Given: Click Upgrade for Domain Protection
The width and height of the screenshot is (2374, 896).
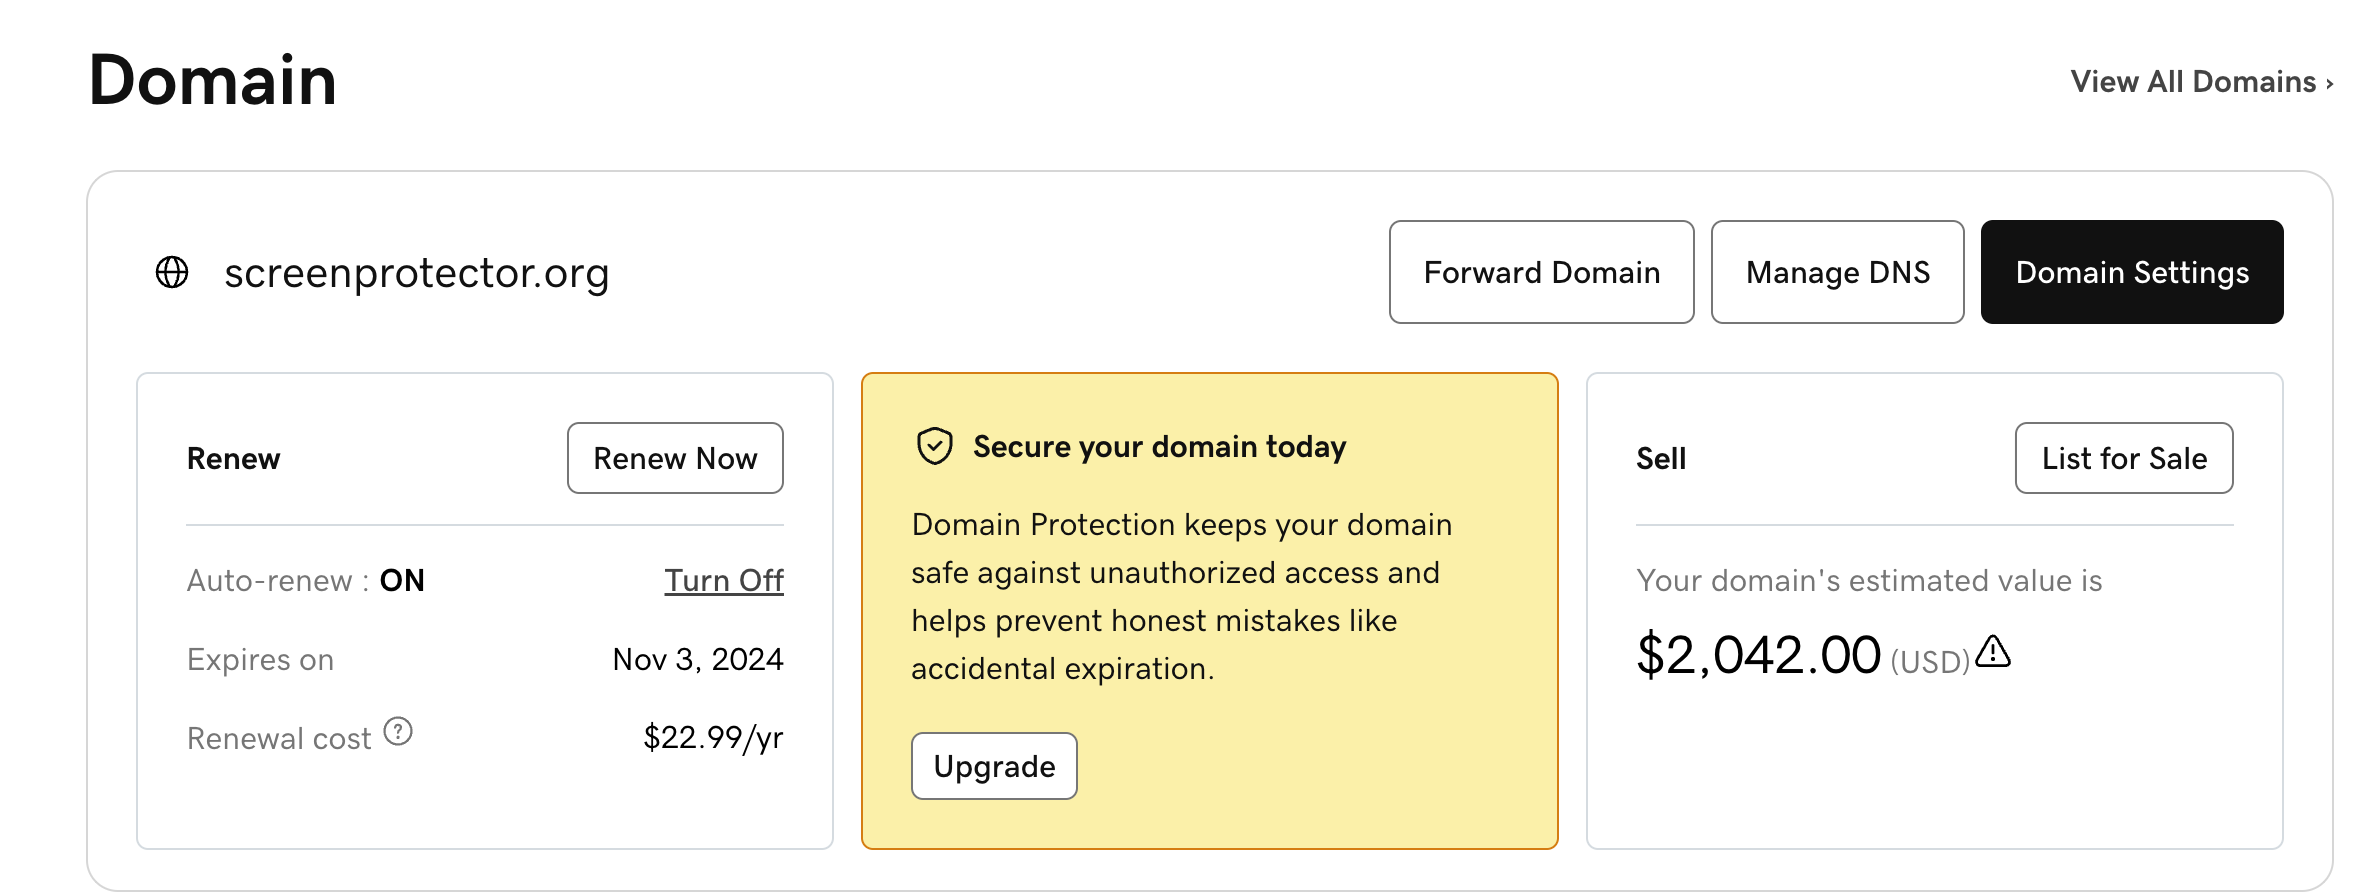Looking at the screenshot, I should tap(994, 766).
